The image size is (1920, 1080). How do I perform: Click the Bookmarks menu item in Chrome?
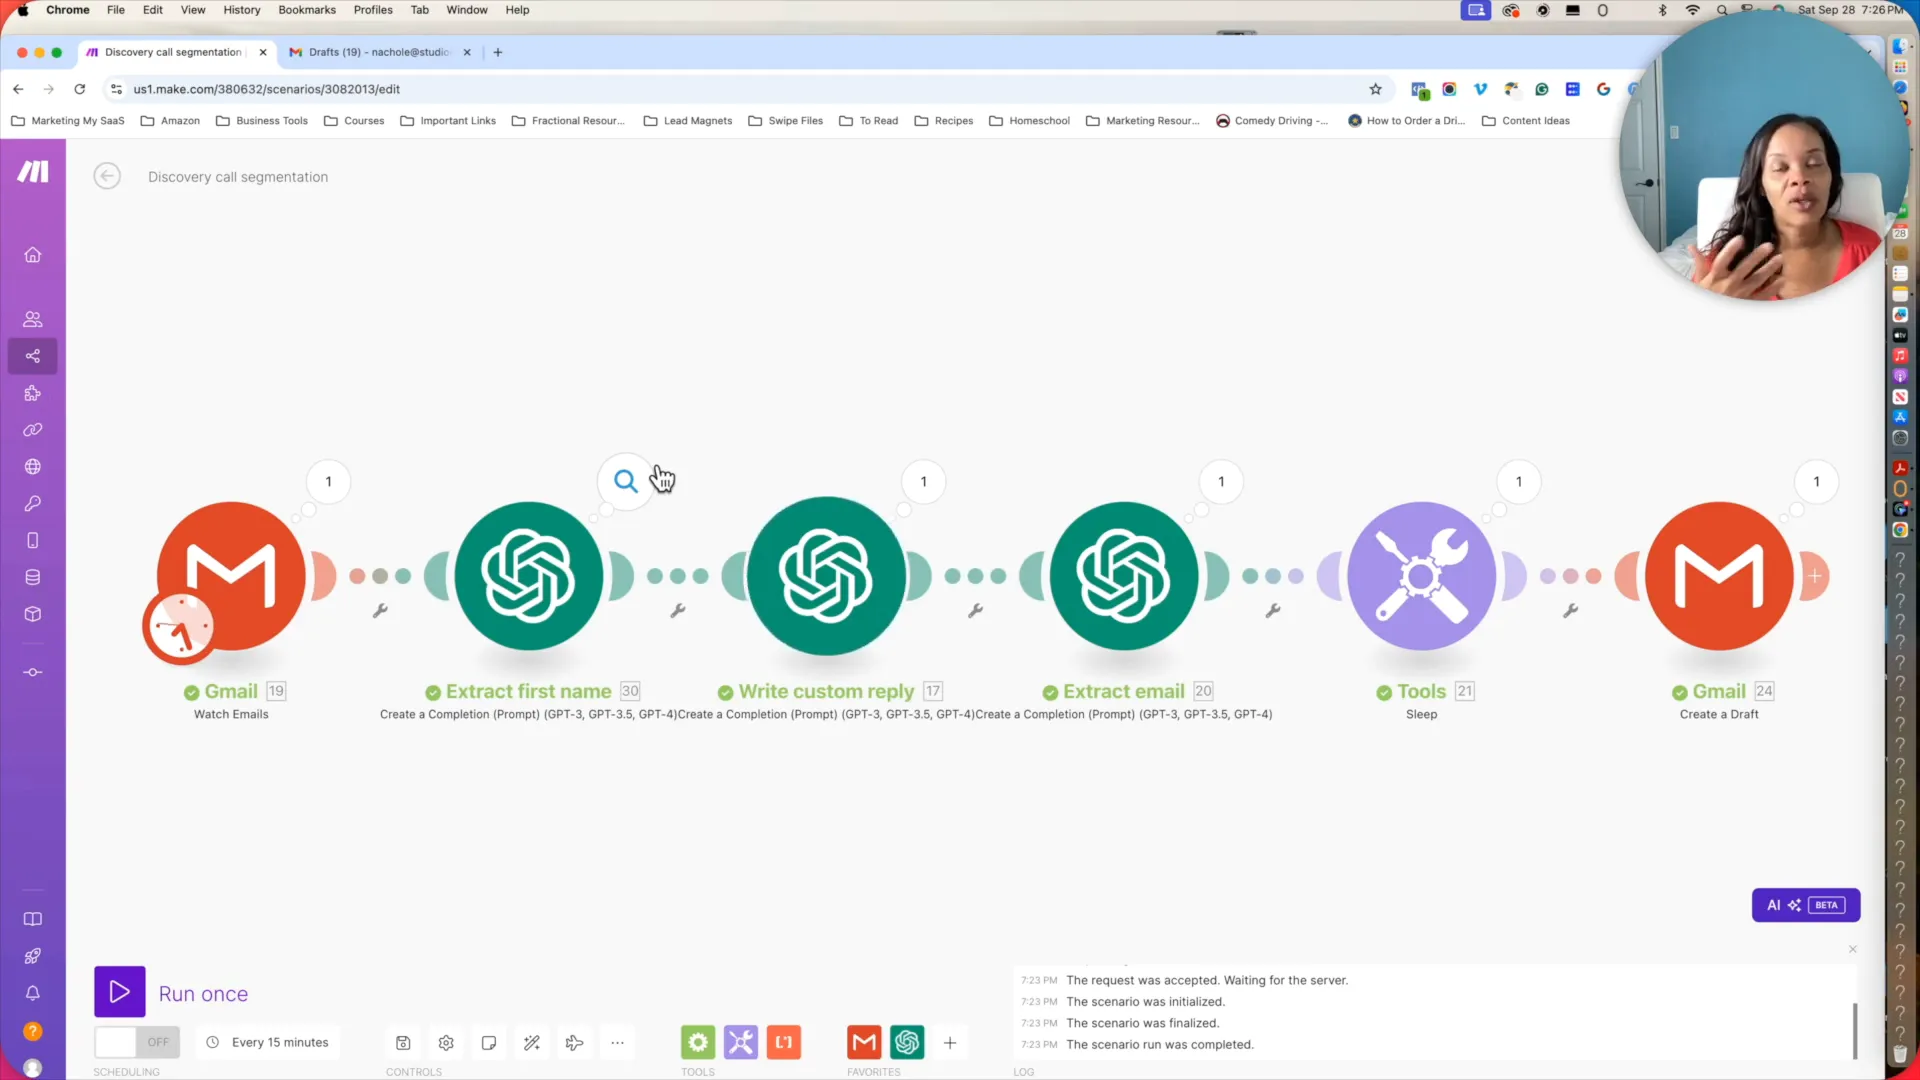coord(307,11)
